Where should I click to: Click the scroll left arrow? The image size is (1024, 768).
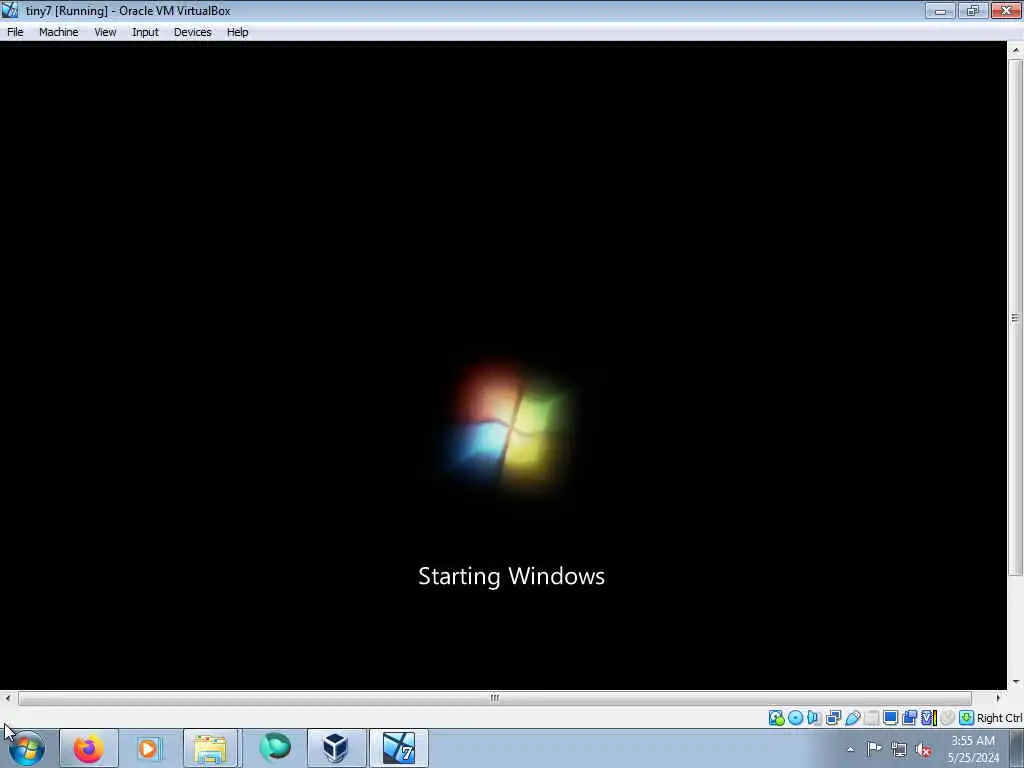[x=7, y=698]
